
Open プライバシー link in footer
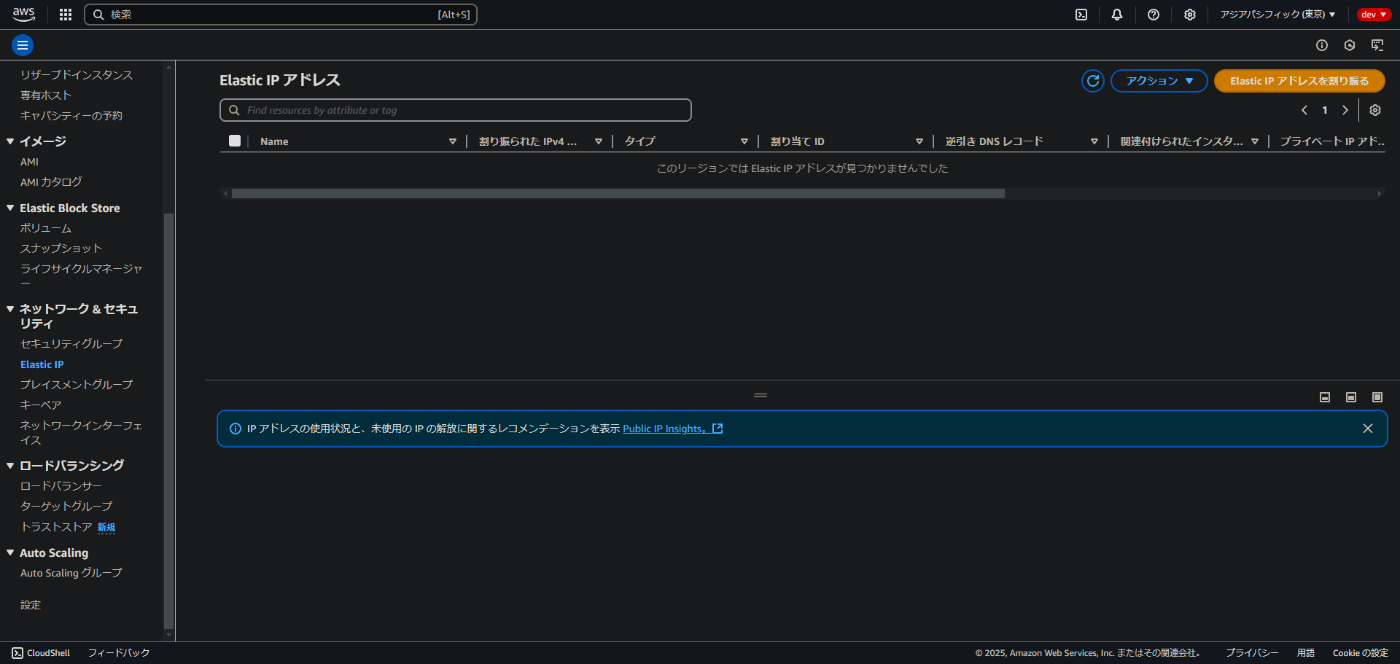point(1252,653)
